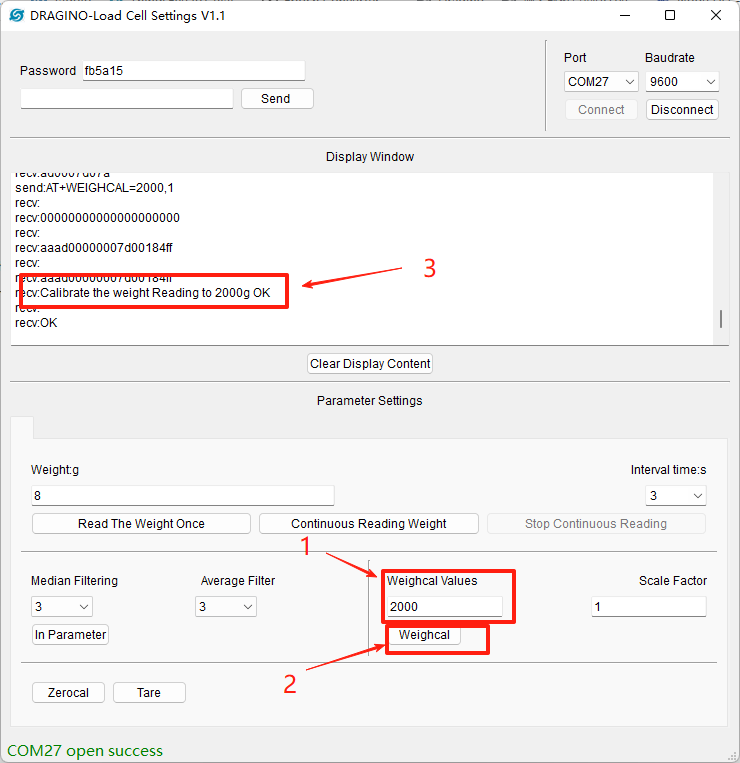Click the In Parameter button
740x763 pixels.
click(71, 635)
